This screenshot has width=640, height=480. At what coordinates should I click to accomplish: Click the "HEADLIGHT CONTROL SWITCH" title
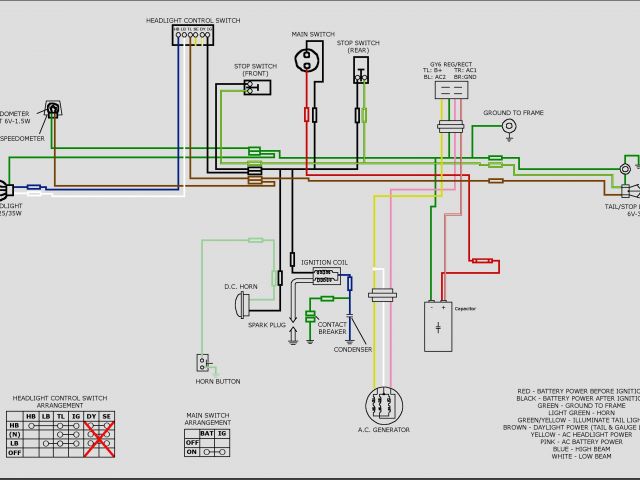click(193, 20)
